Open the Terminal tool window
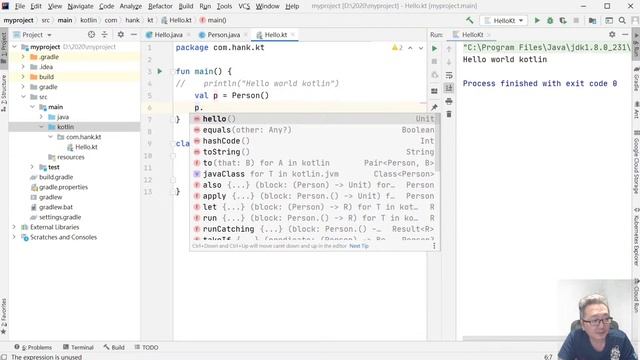The height and width of the screenshot is (360, 640). pos(78,347)
